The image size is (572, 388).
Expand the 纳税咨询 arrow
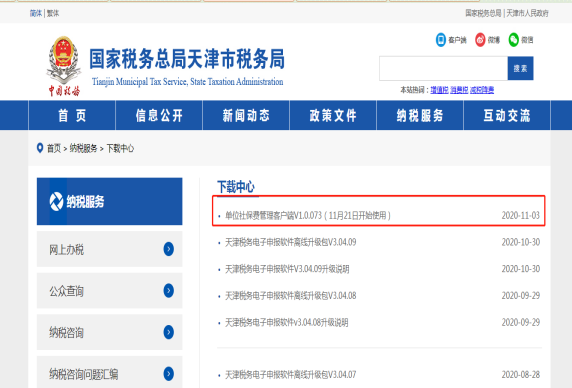click(x=169, y=332)
